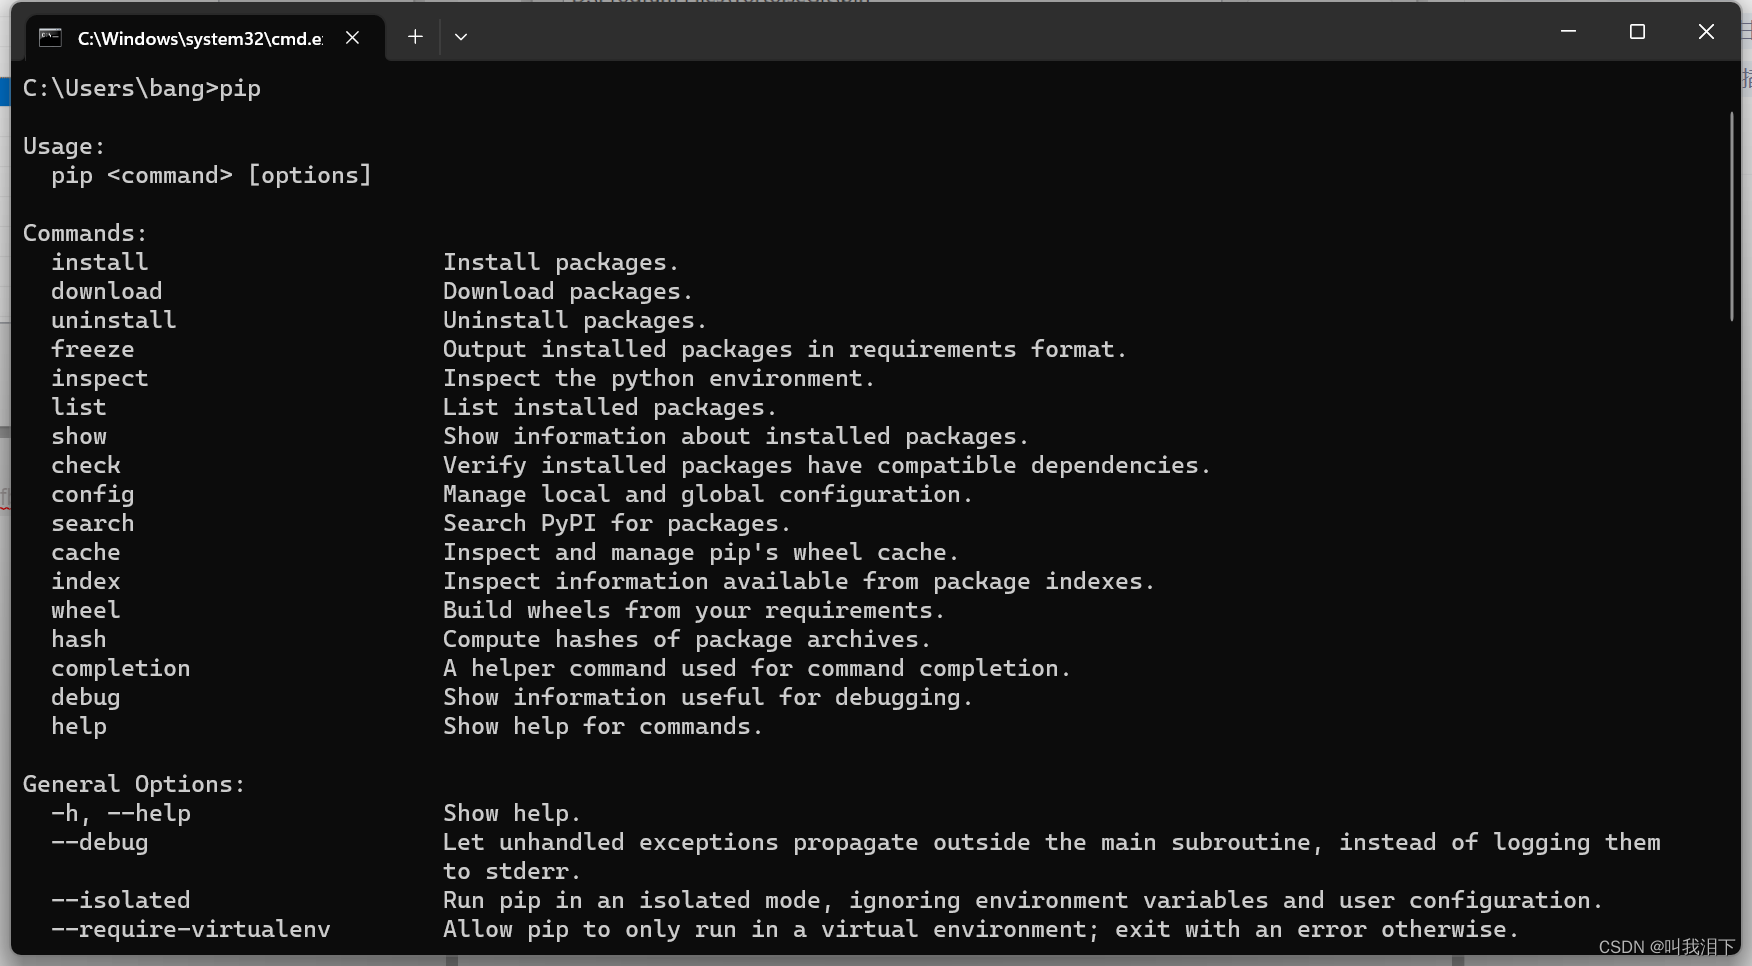1752x966 pixels.
Task: Click the 'General Options:' heading
Action: tap(134, 783)
